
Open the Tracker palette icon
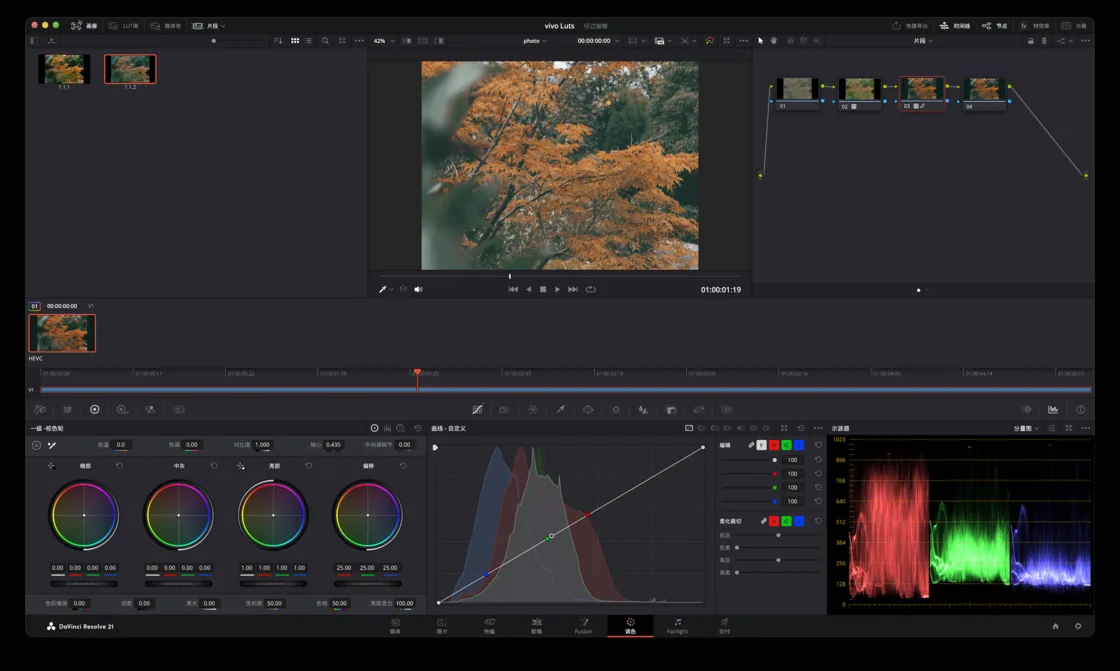click(x=616, y=409)
